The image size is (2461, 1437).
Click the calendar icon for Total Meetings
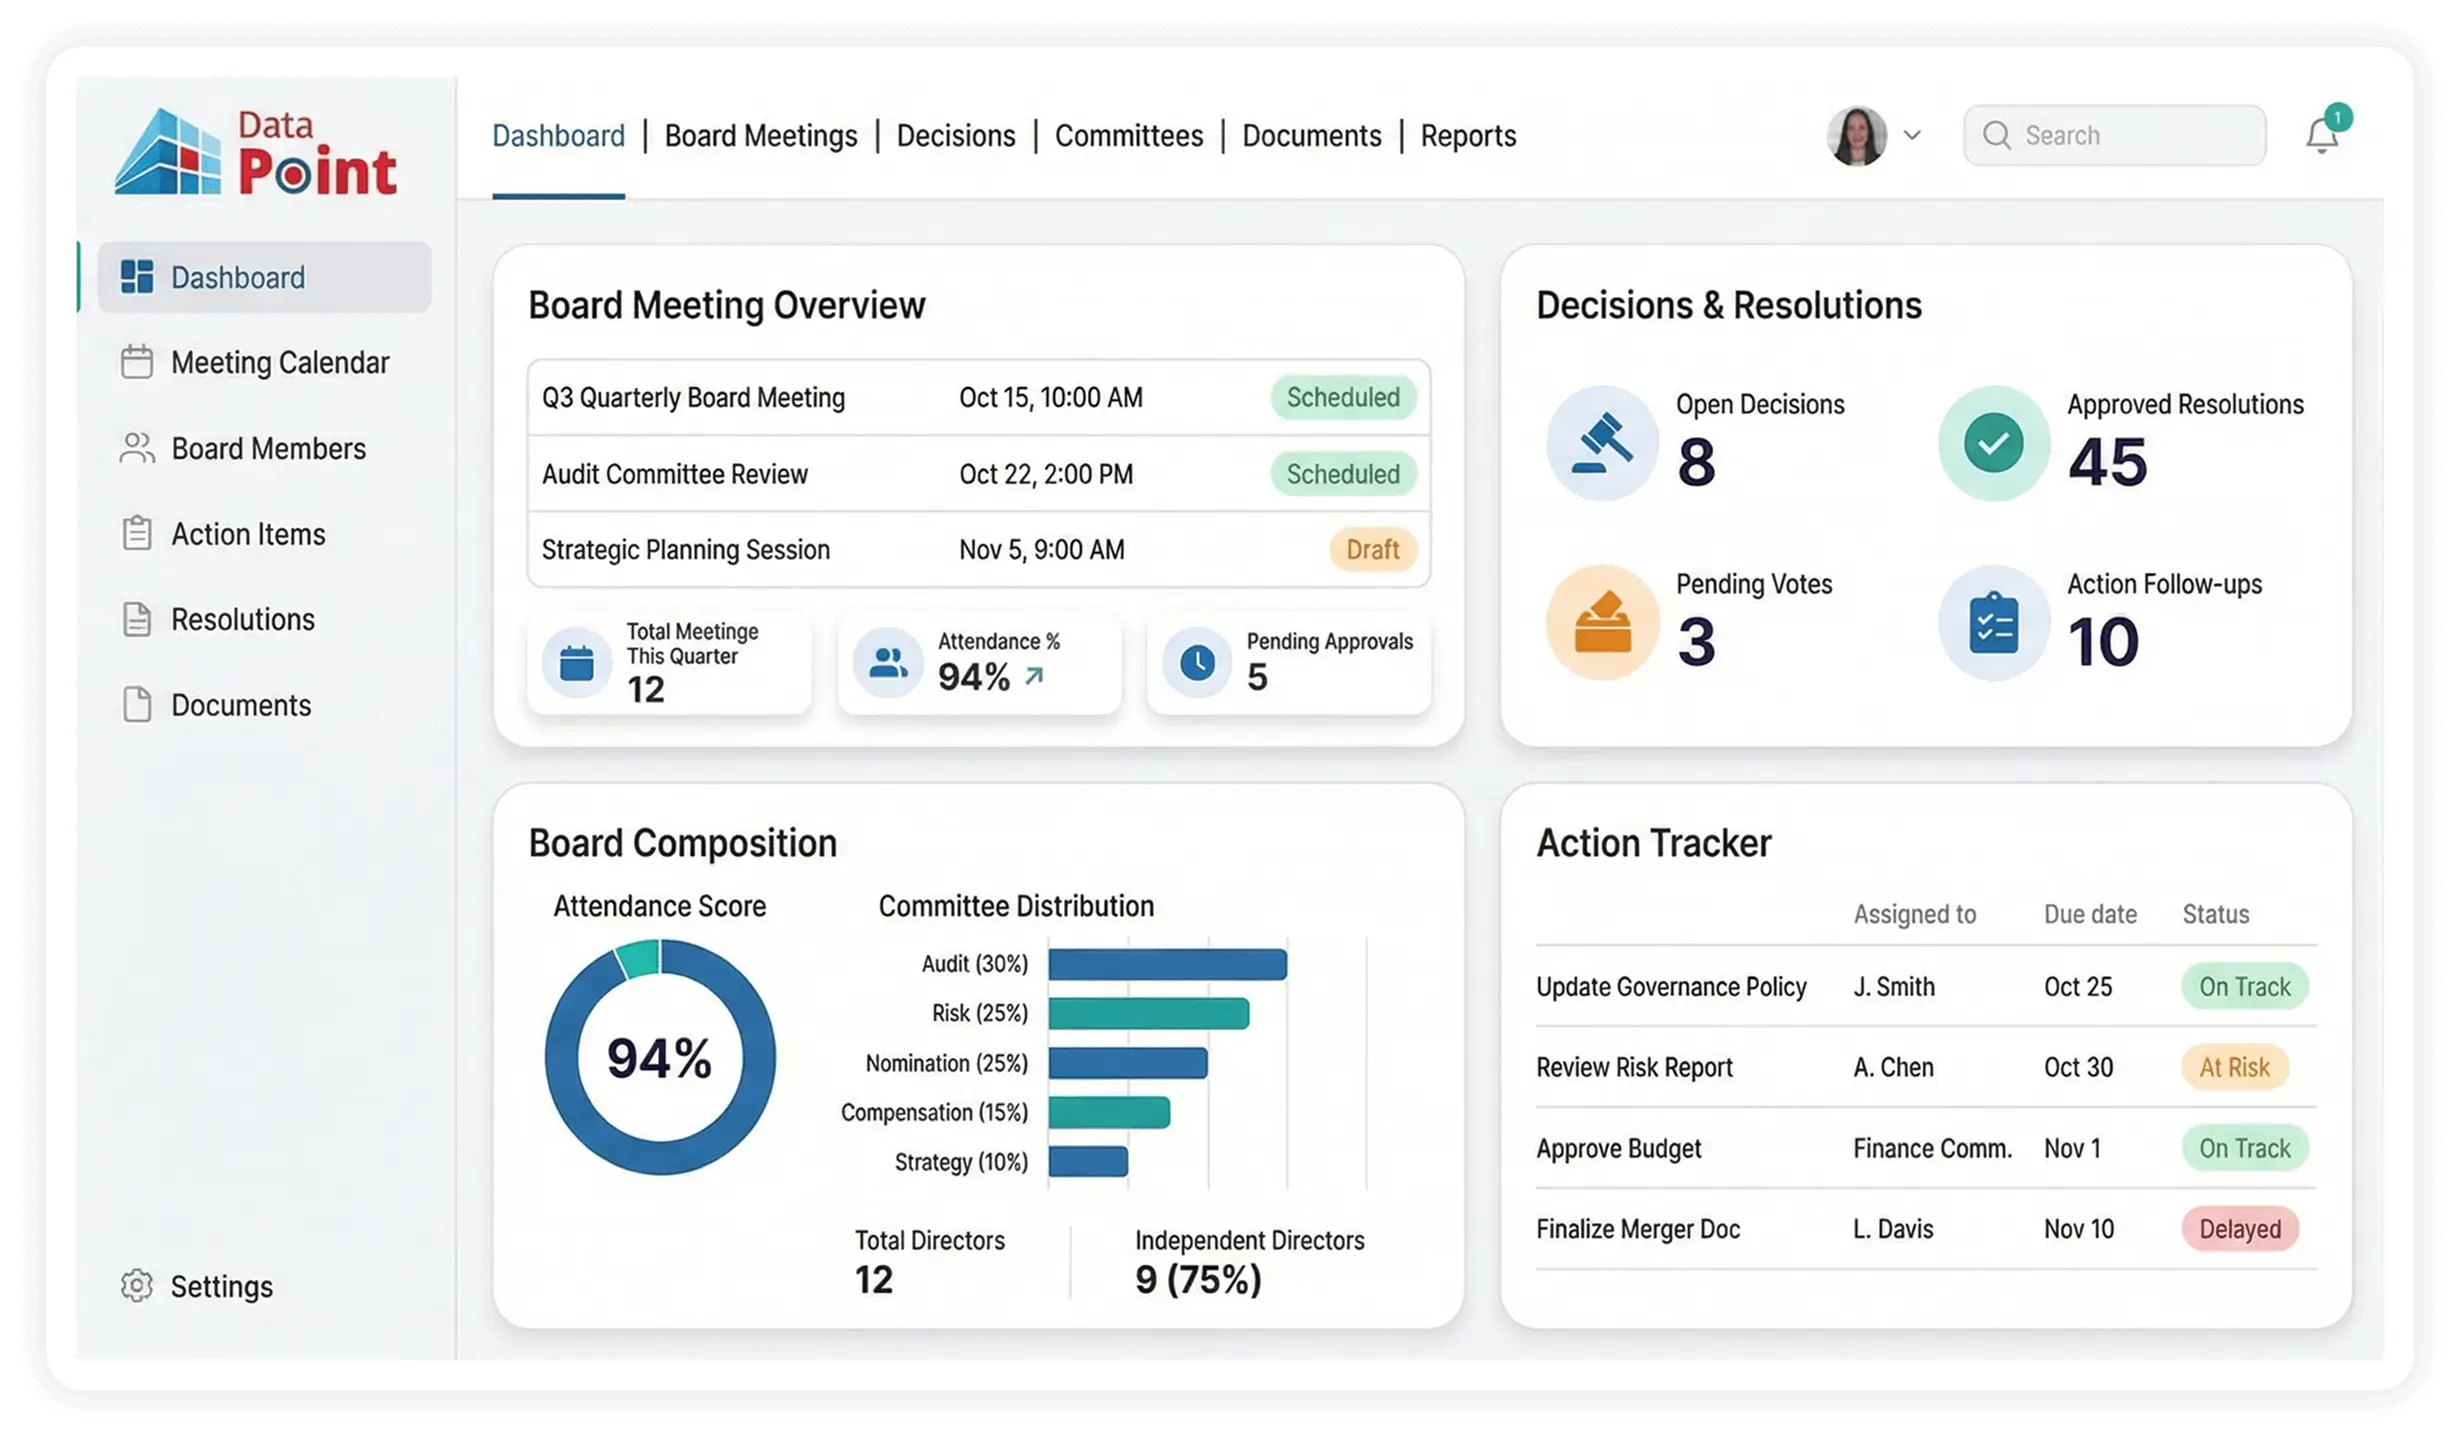pyautogui.click(x=577, y=662)
